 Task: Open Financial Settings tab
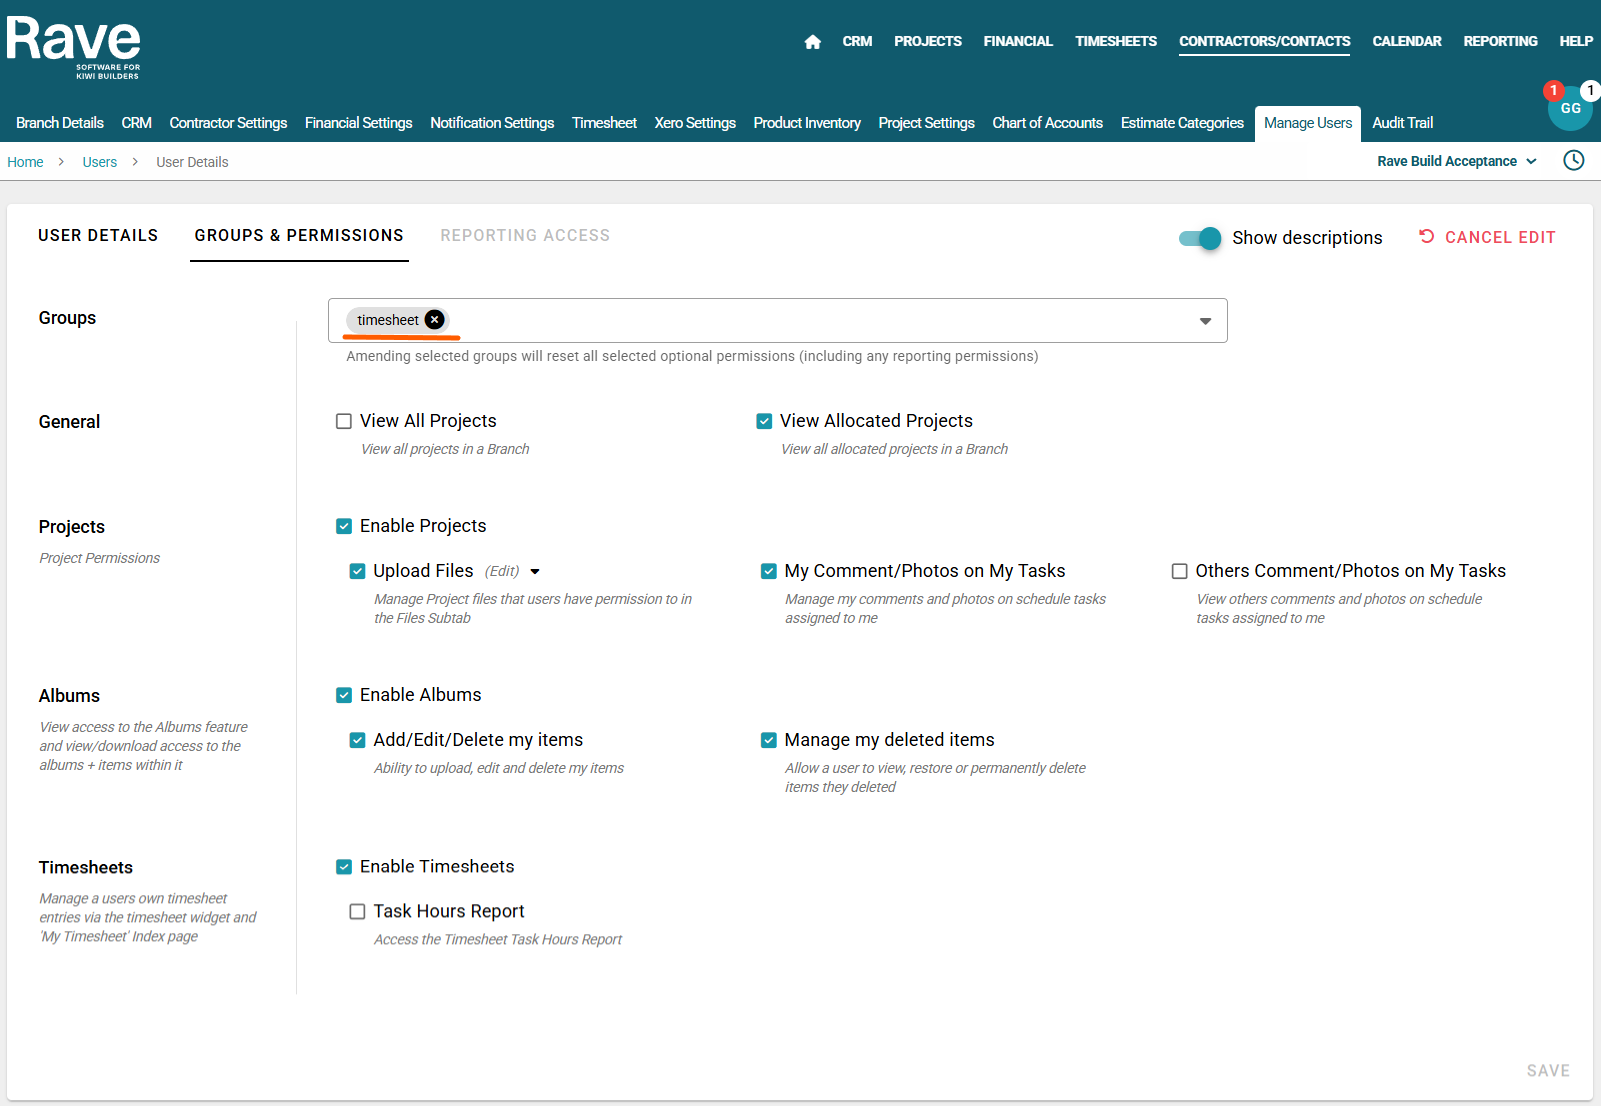point(358,123)
